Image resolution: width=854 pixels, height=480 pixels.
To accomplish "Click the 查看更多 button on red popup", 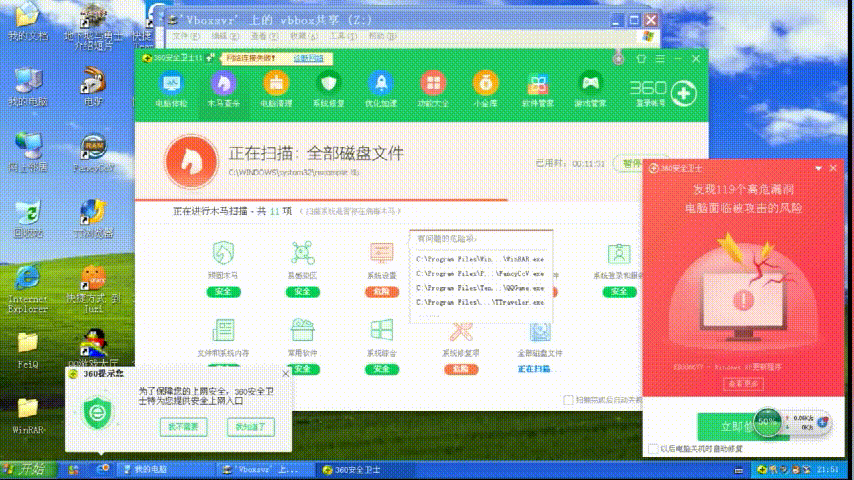I will coord(743,384).
